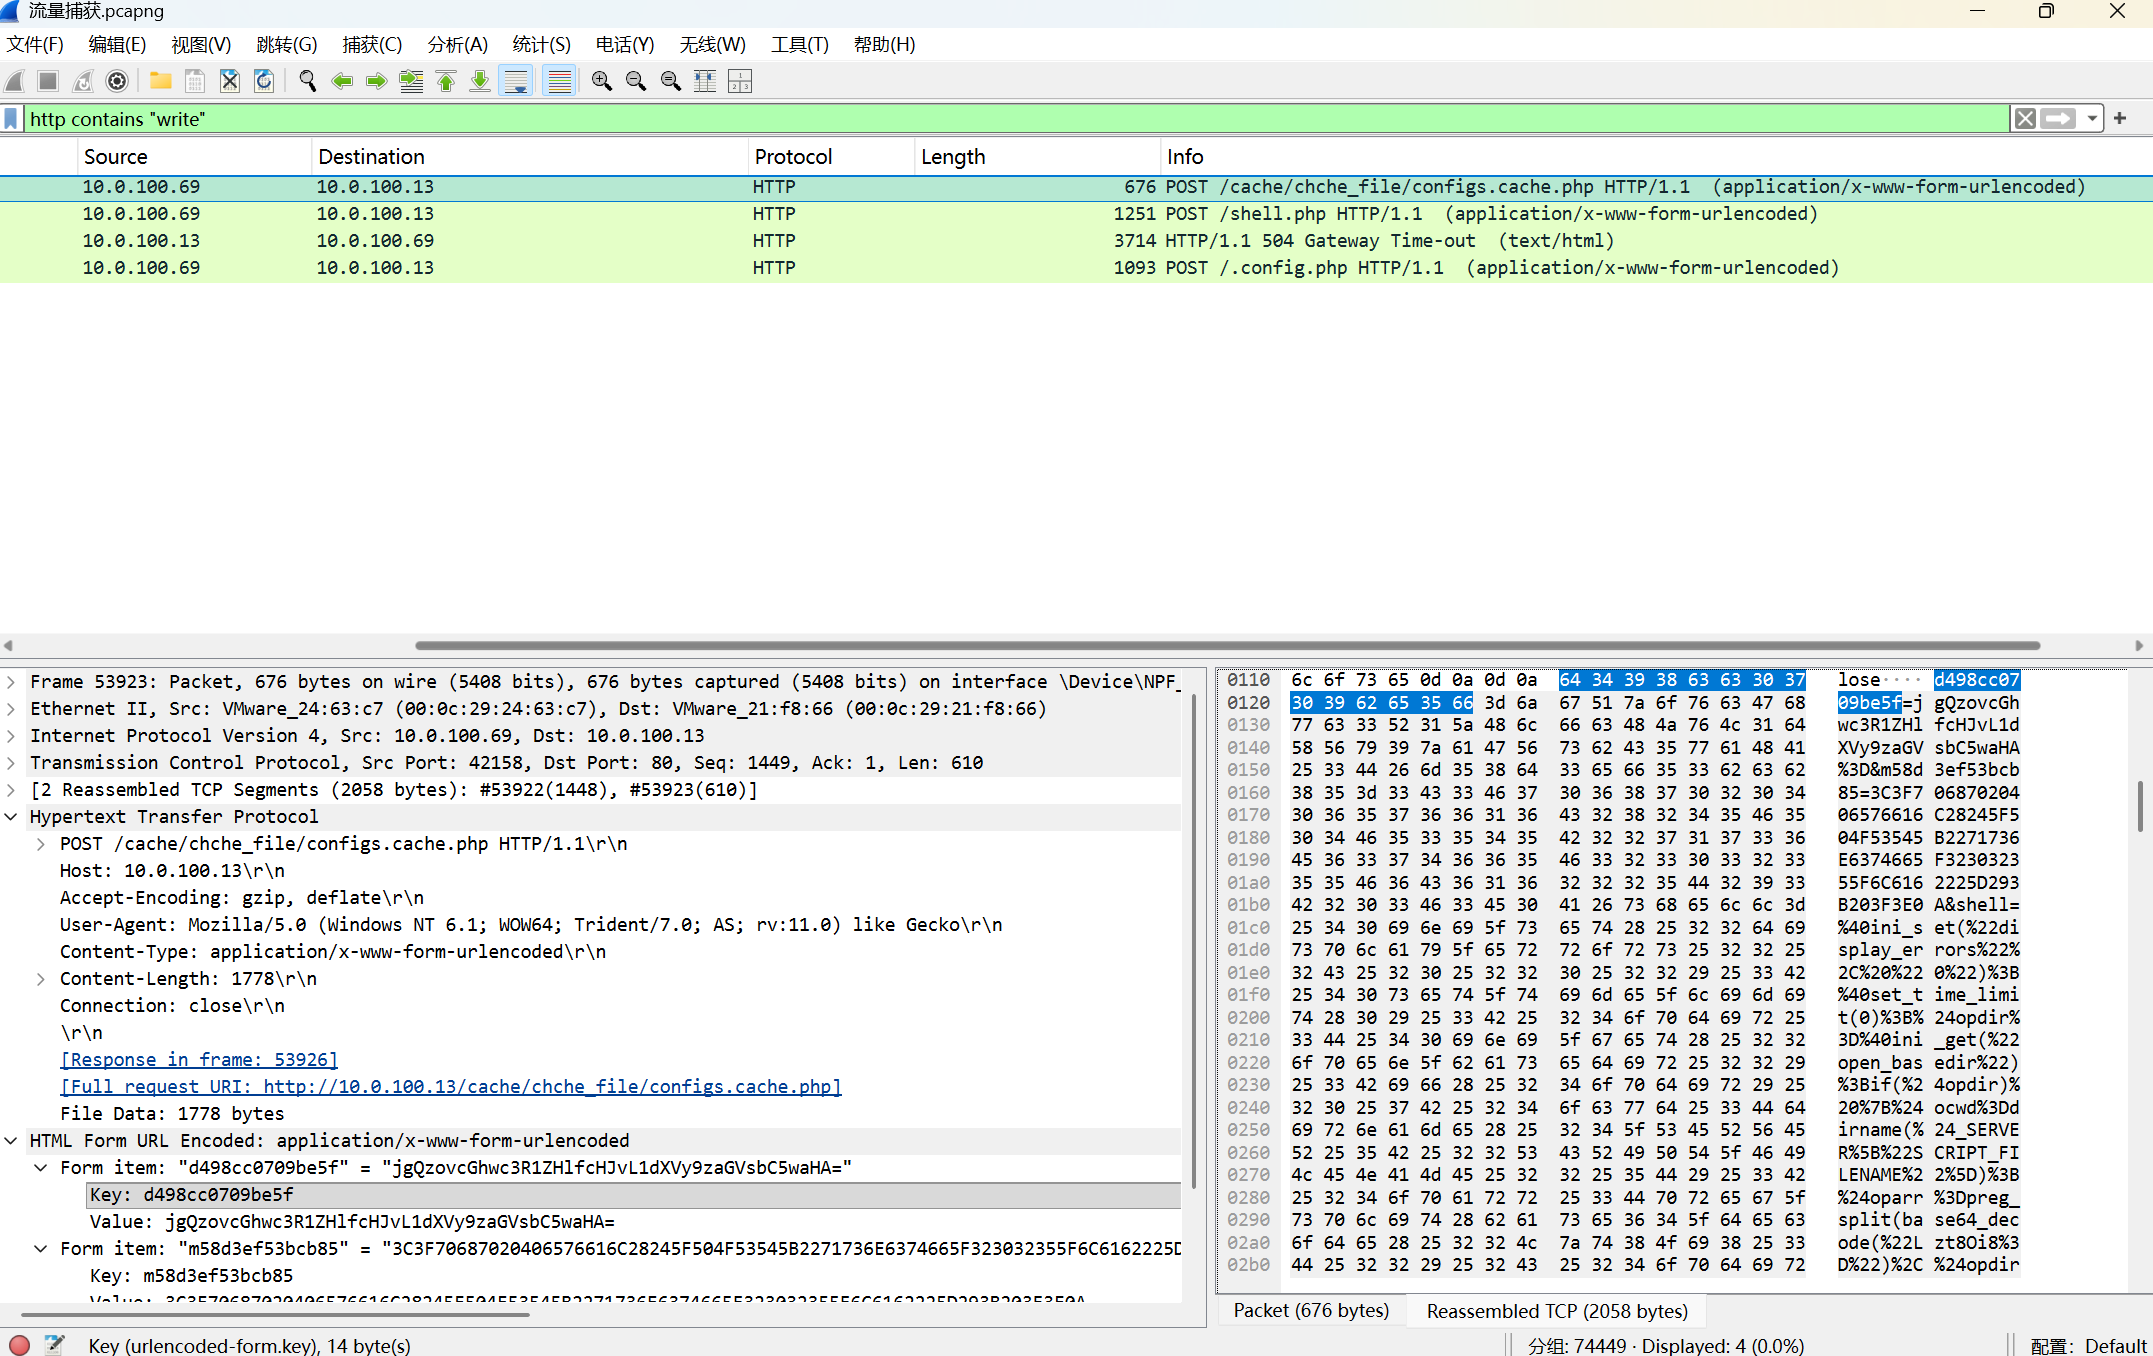The height and width of the screenshot is (1356, 2153).
Task: Open the 统计(S) menu
Action: click(540, 44)
